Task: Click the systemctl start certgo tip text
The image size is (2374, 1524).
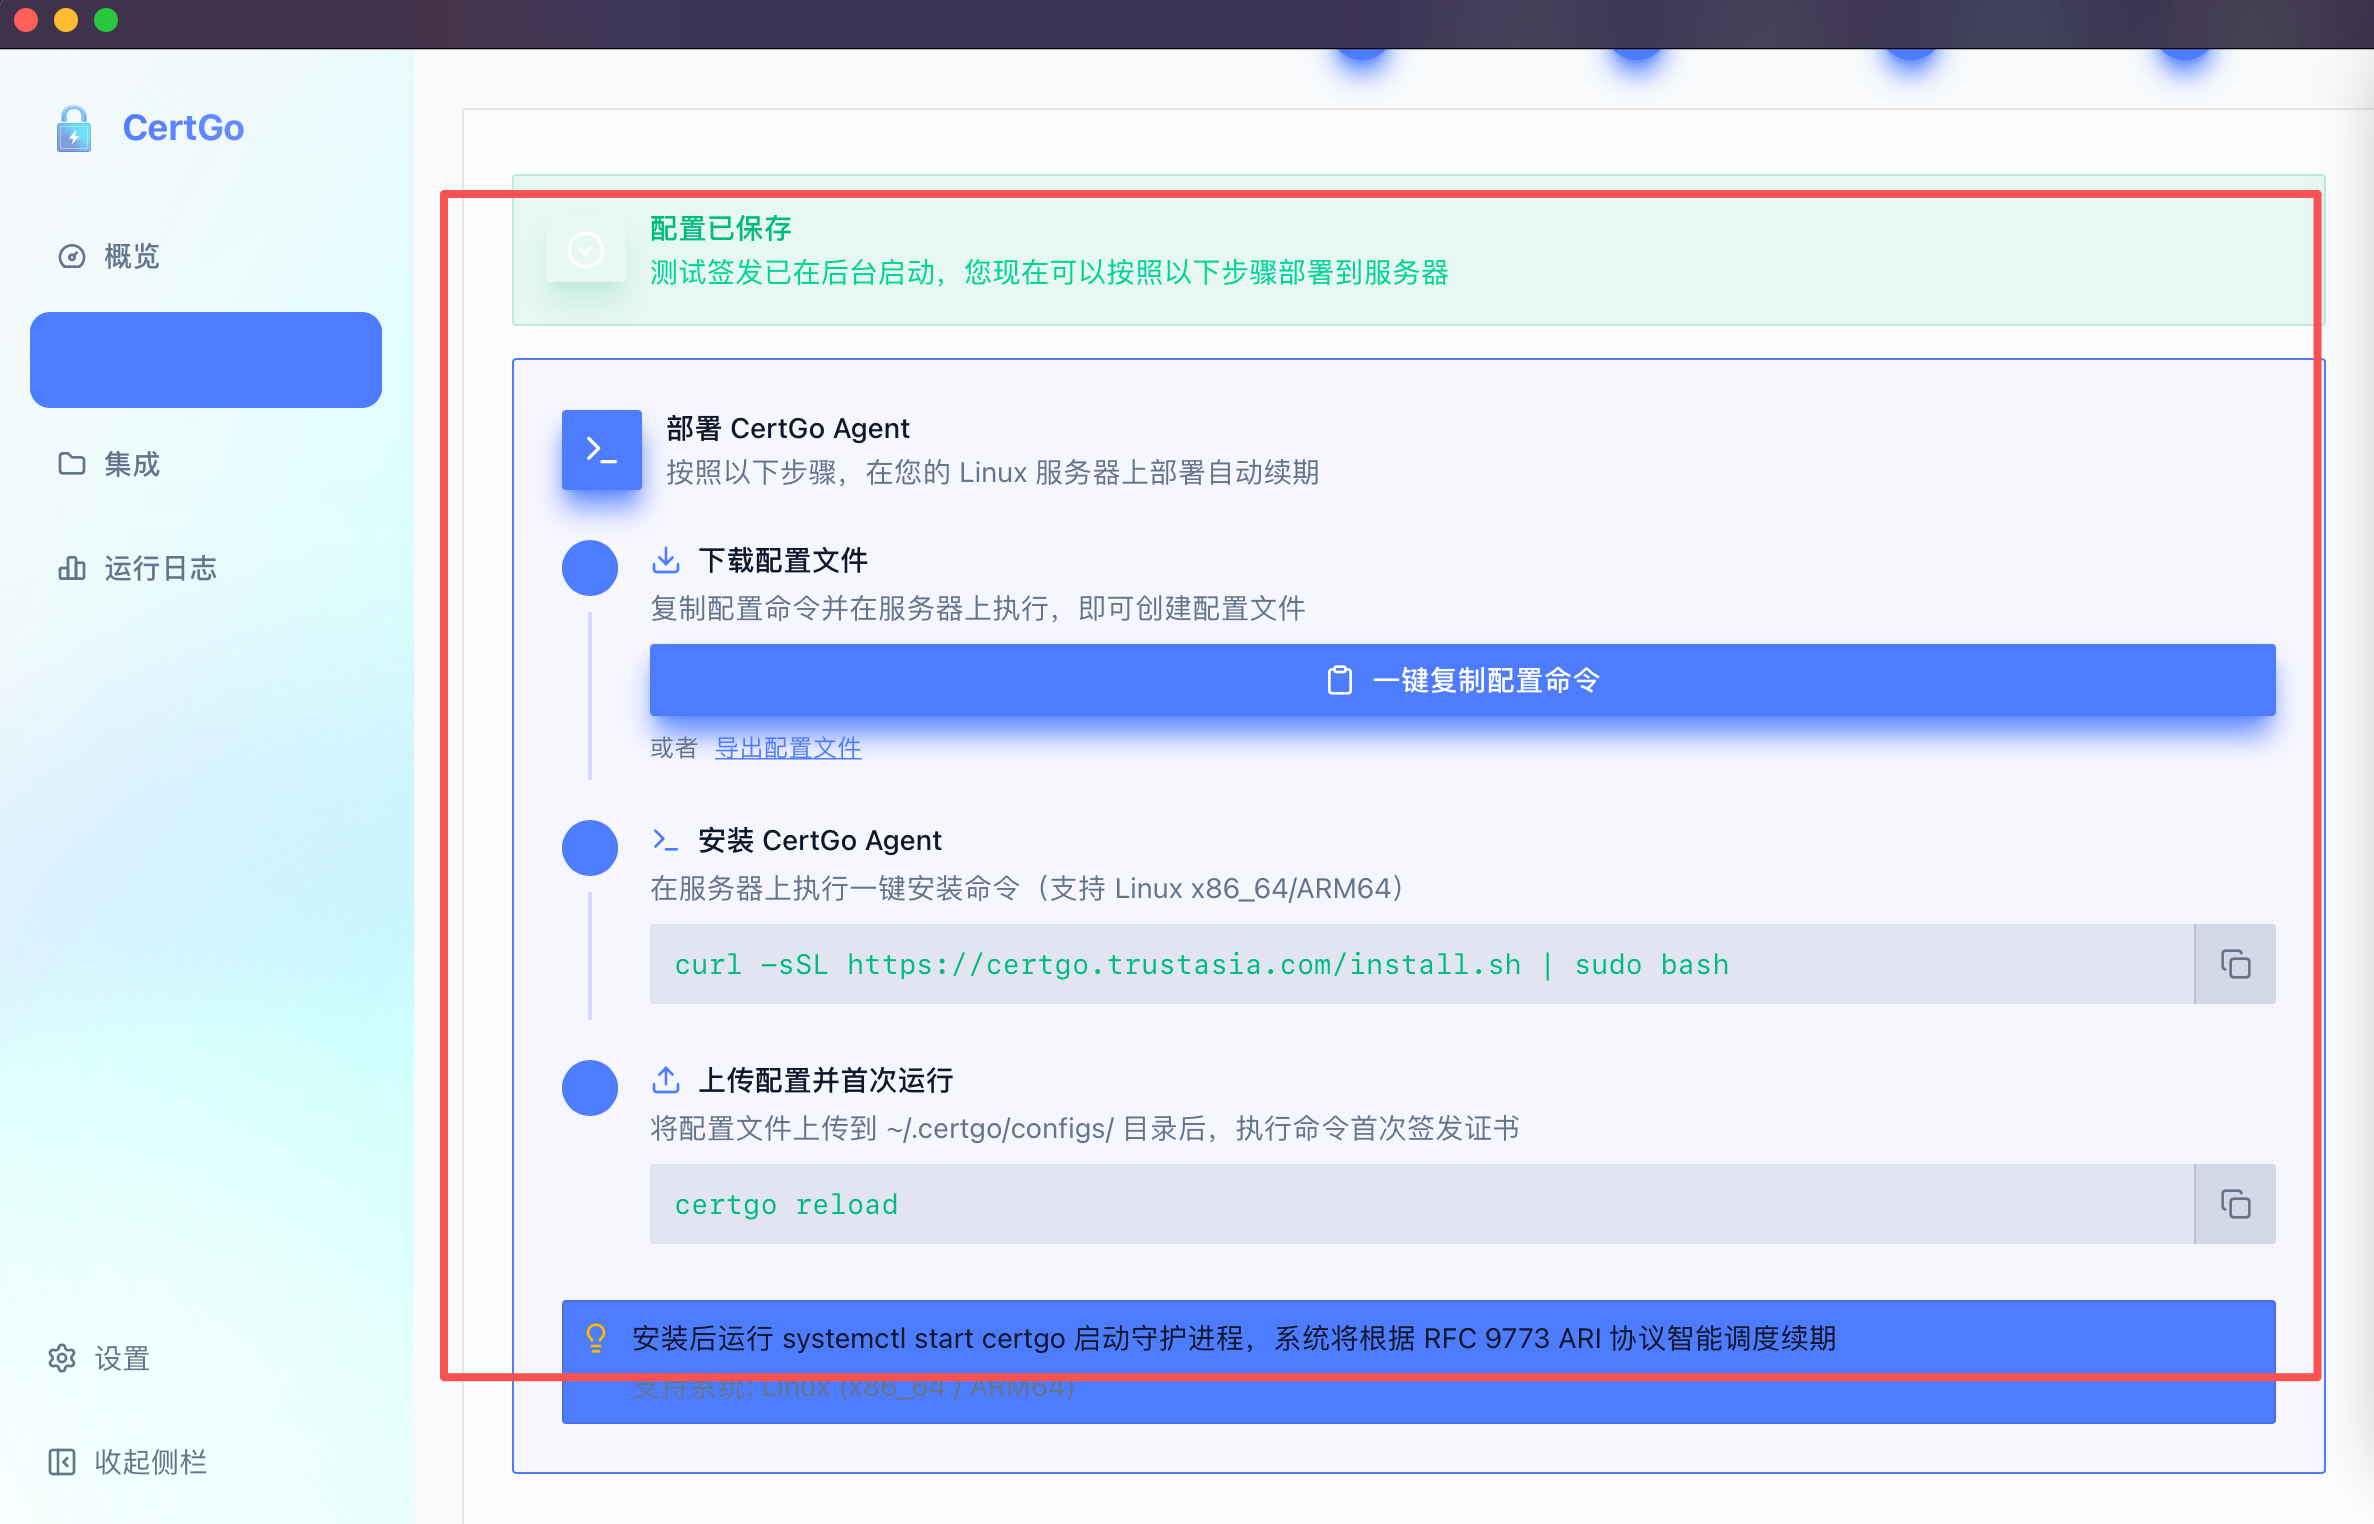Action: [1234, 1338]
